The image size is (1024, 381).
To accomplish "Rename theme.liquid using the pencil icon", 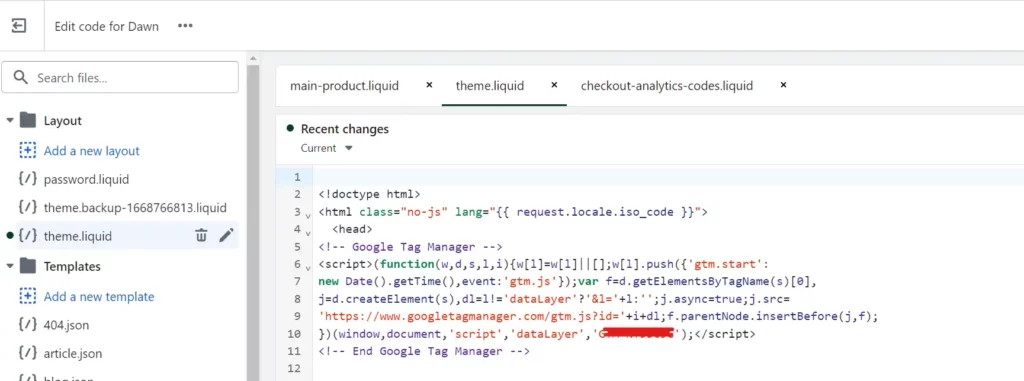I will [x=226, y=235].
